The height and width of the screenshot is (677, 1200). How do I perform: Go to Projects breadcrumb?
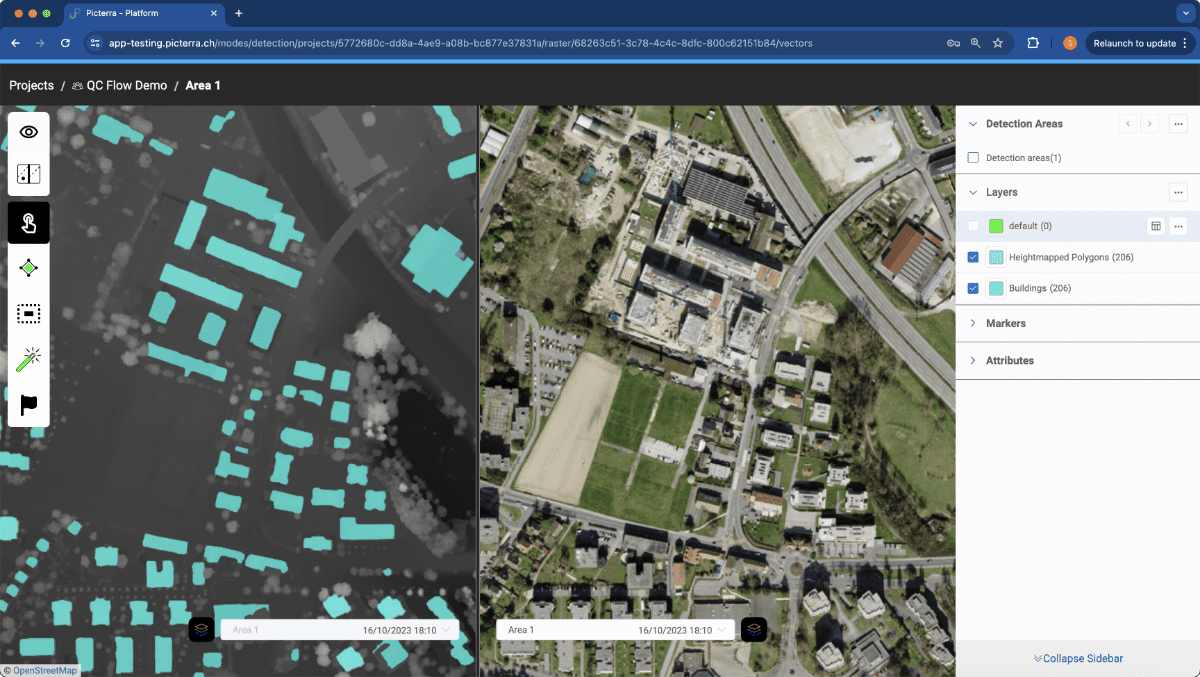(31, 85)
